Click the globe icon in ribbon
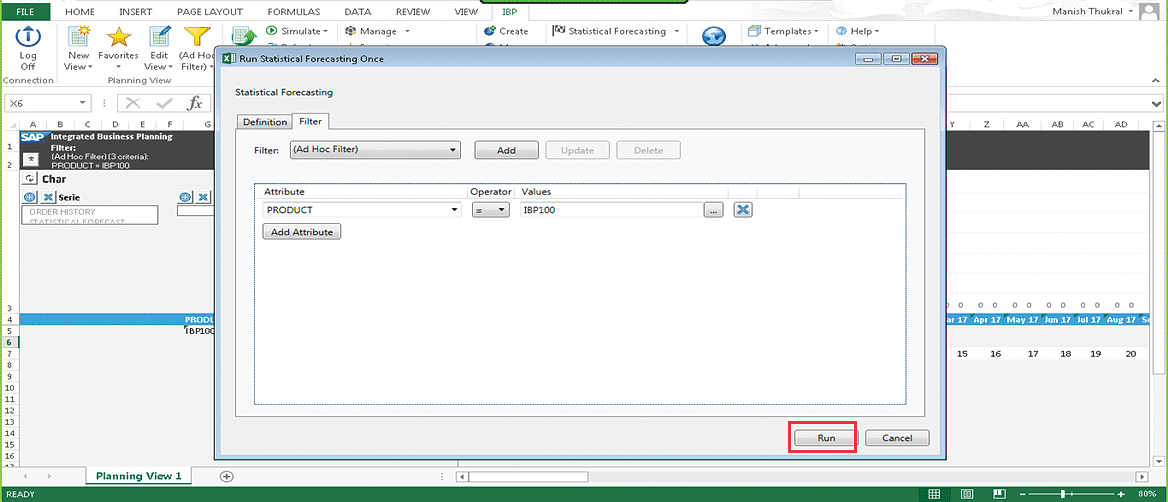The height and width of the screenshot is (502, 1168). 714,36
